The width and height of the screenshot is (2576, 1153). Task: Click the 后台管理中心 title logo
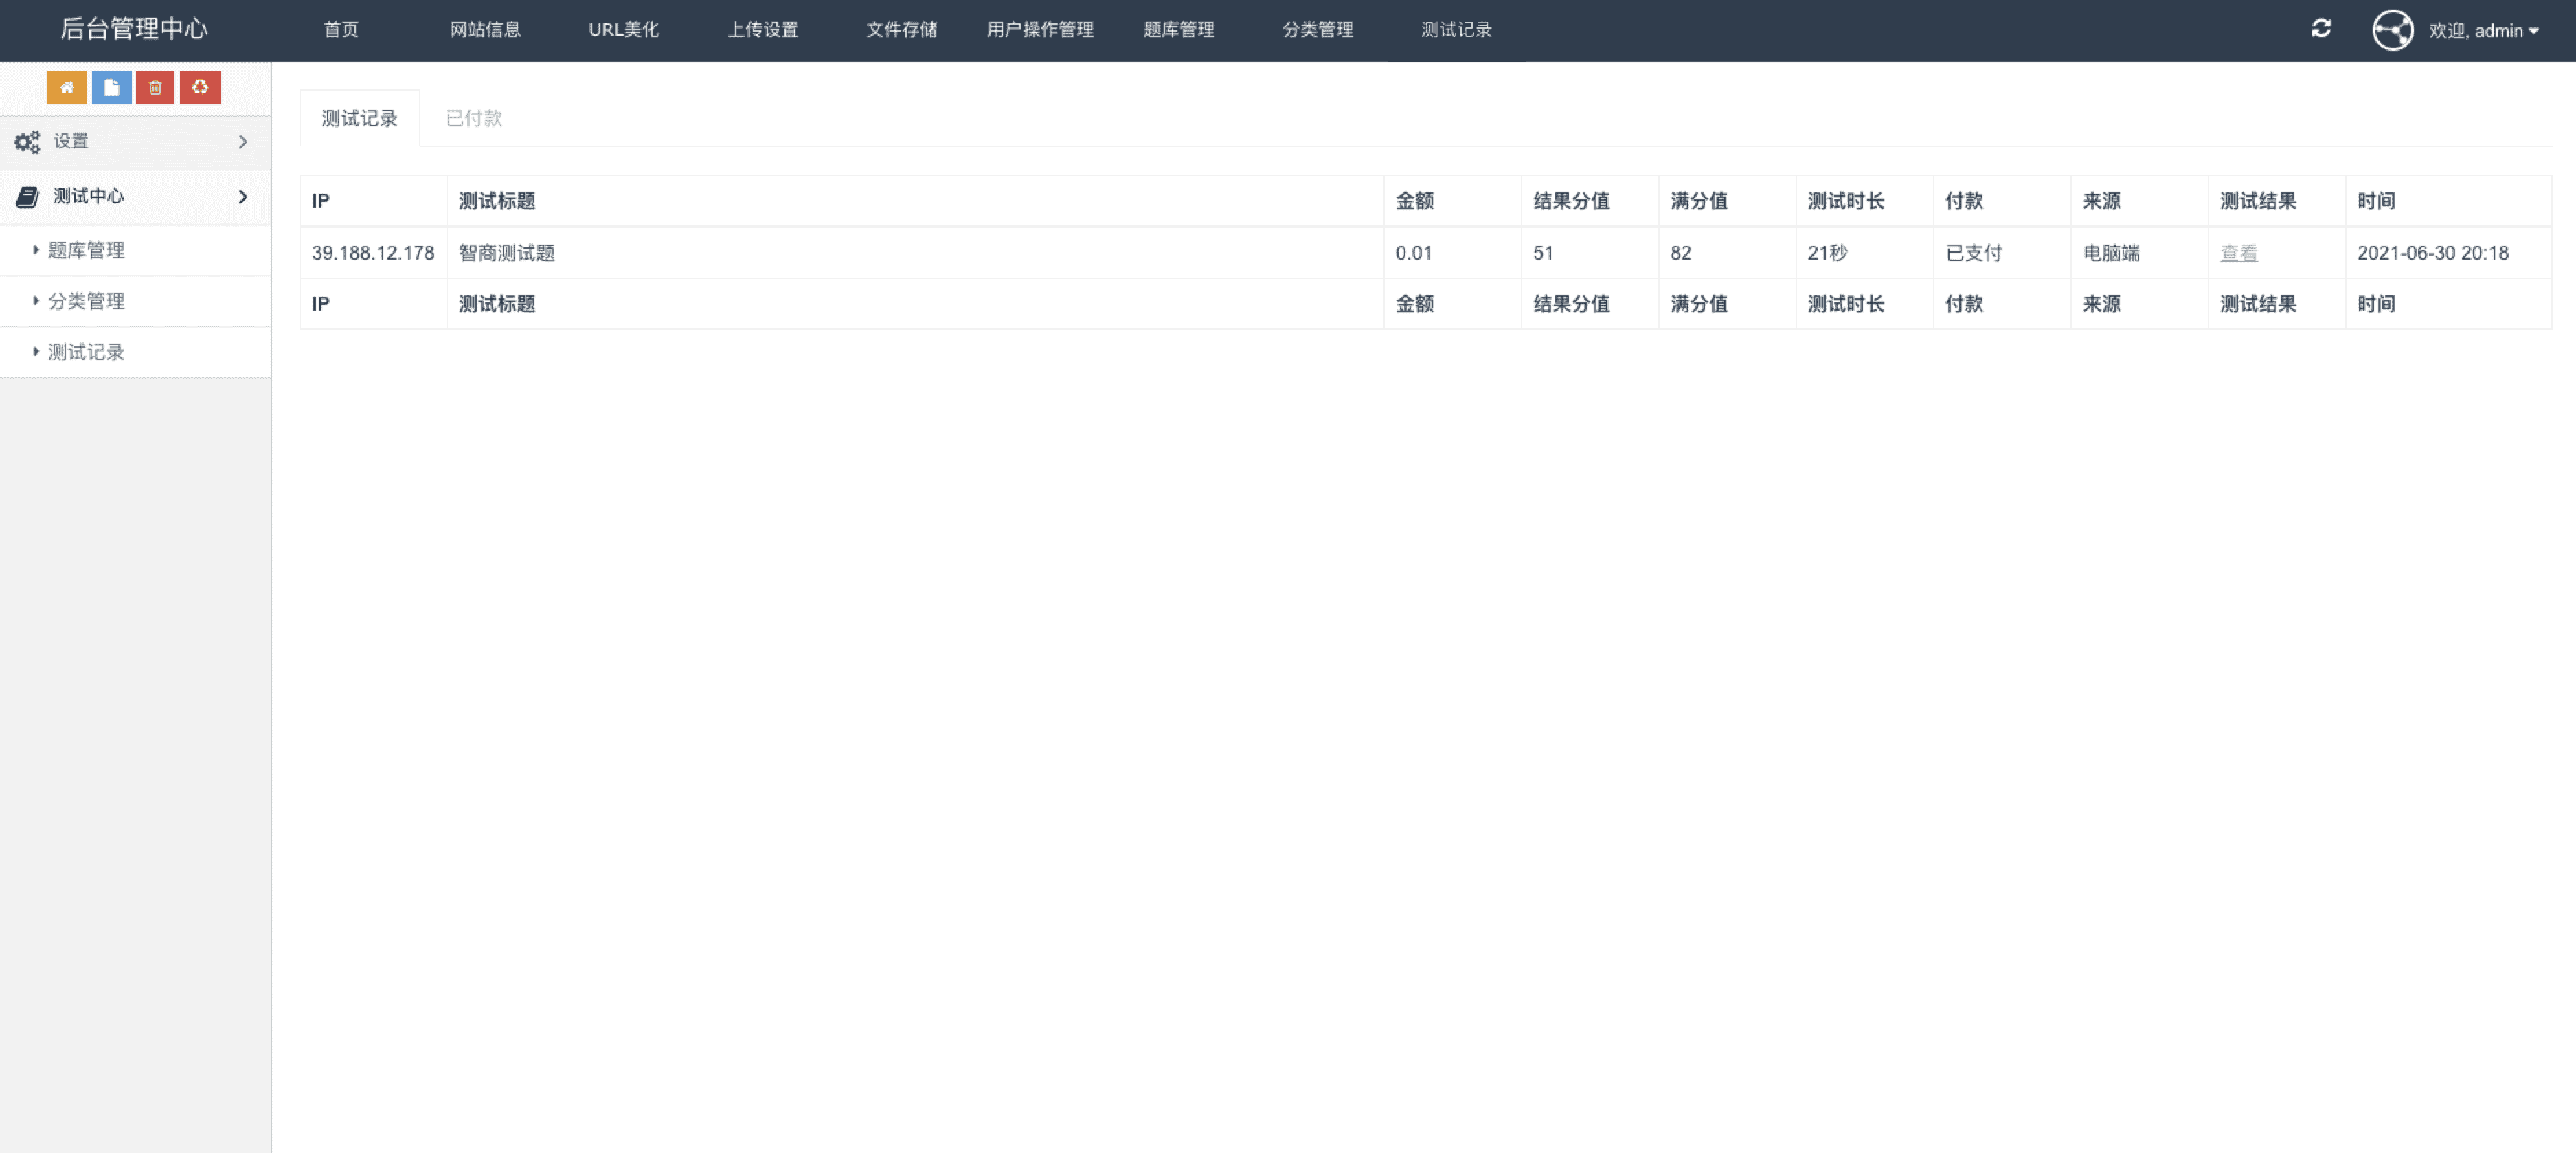click(134, 29)
